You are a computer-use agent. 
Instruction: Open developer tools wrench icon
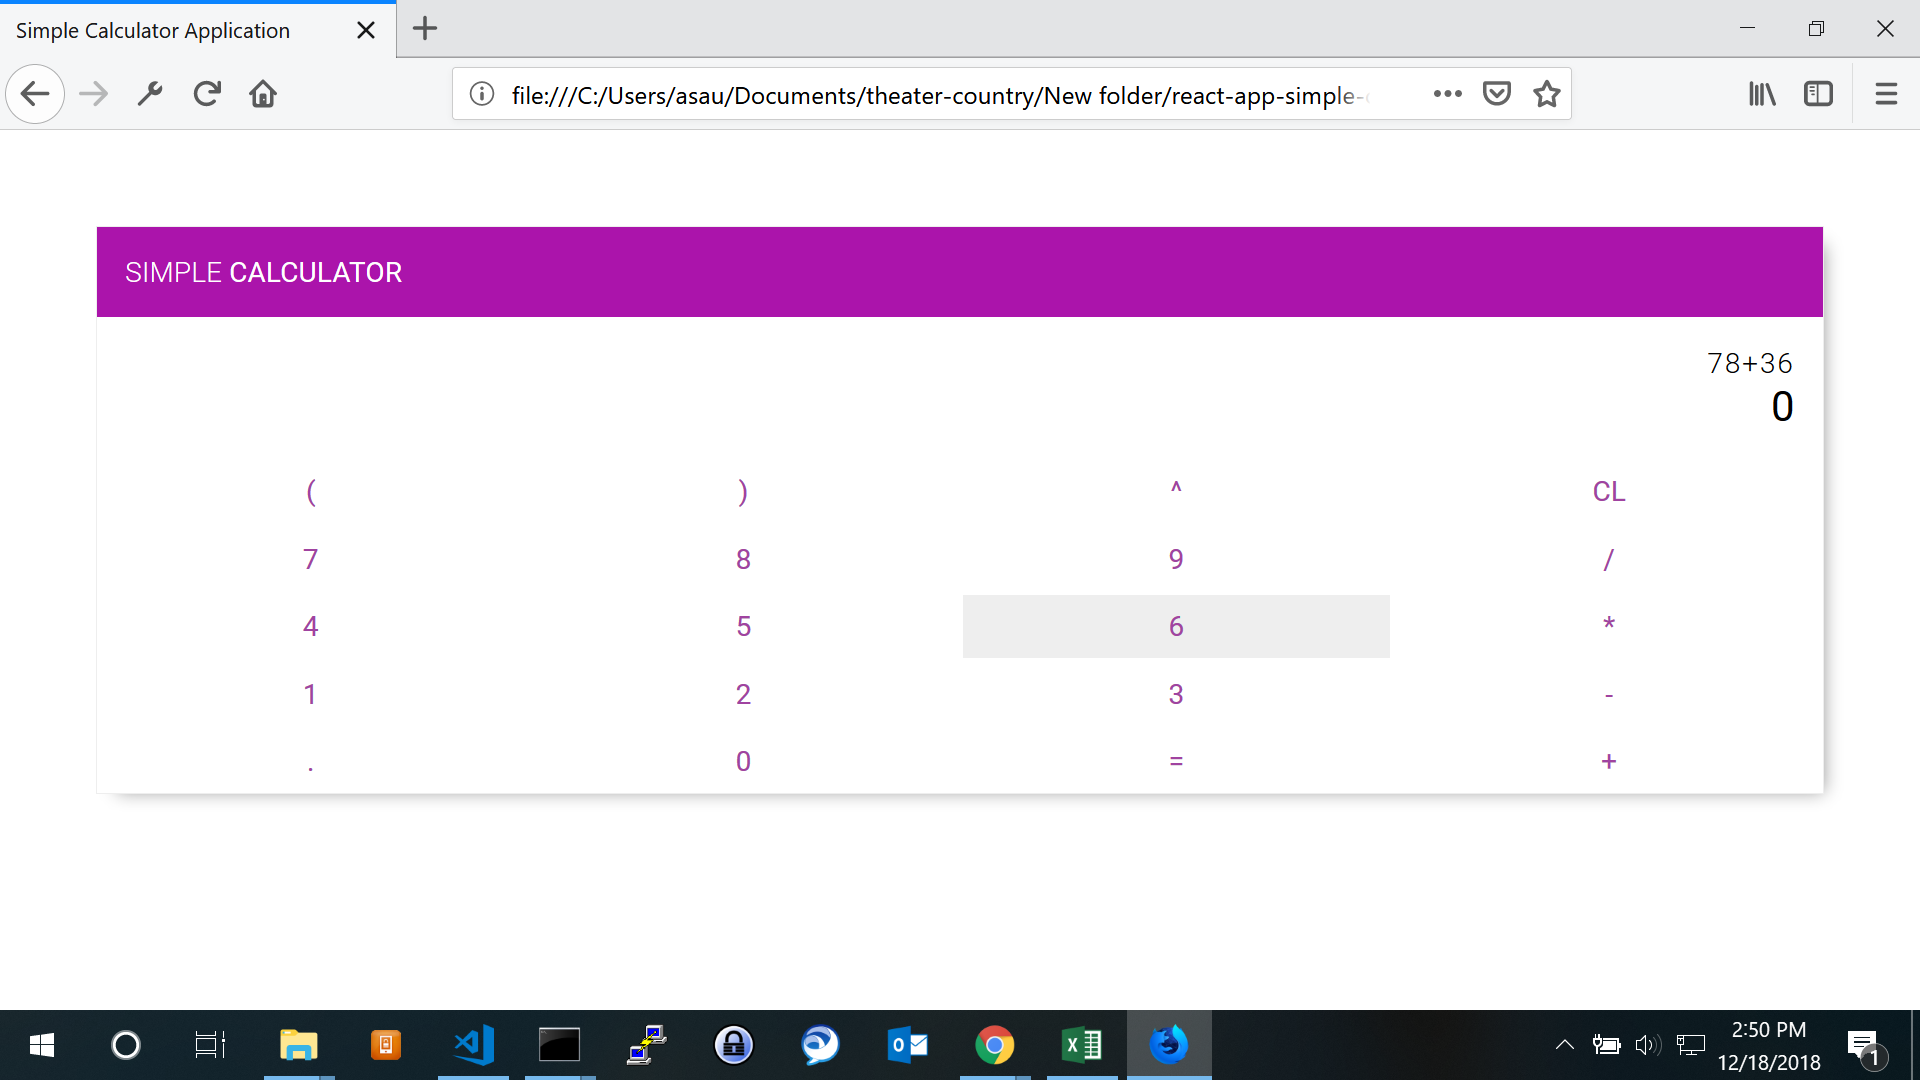(x=150, y=94)
